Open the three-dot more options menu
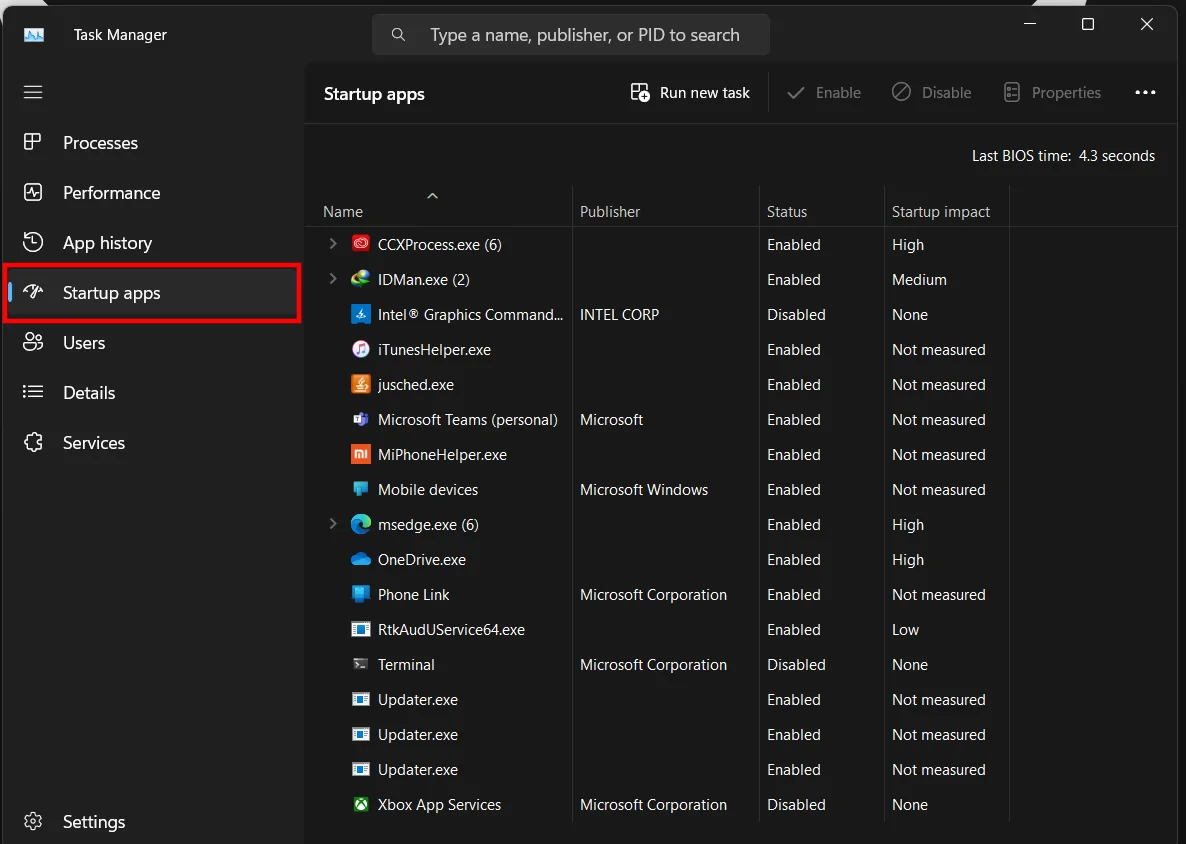The width and height of the screenshot is (1186, 844). (1145, 93)
